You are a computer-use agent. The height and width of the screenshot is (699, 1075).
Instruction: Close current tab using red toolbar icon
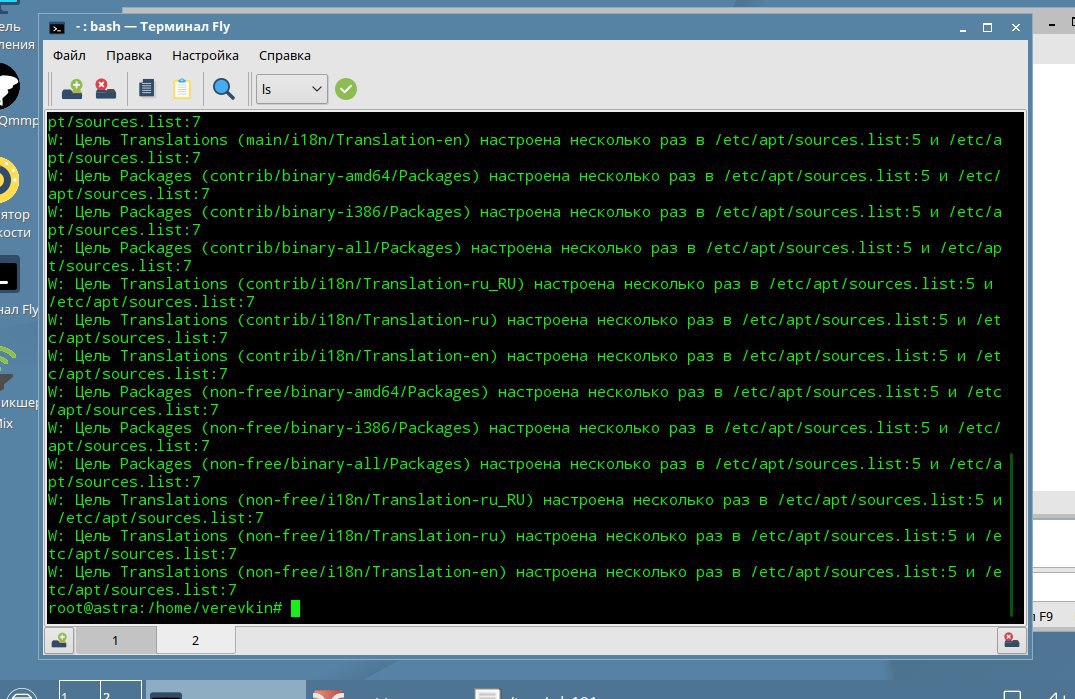click(106, 89)
